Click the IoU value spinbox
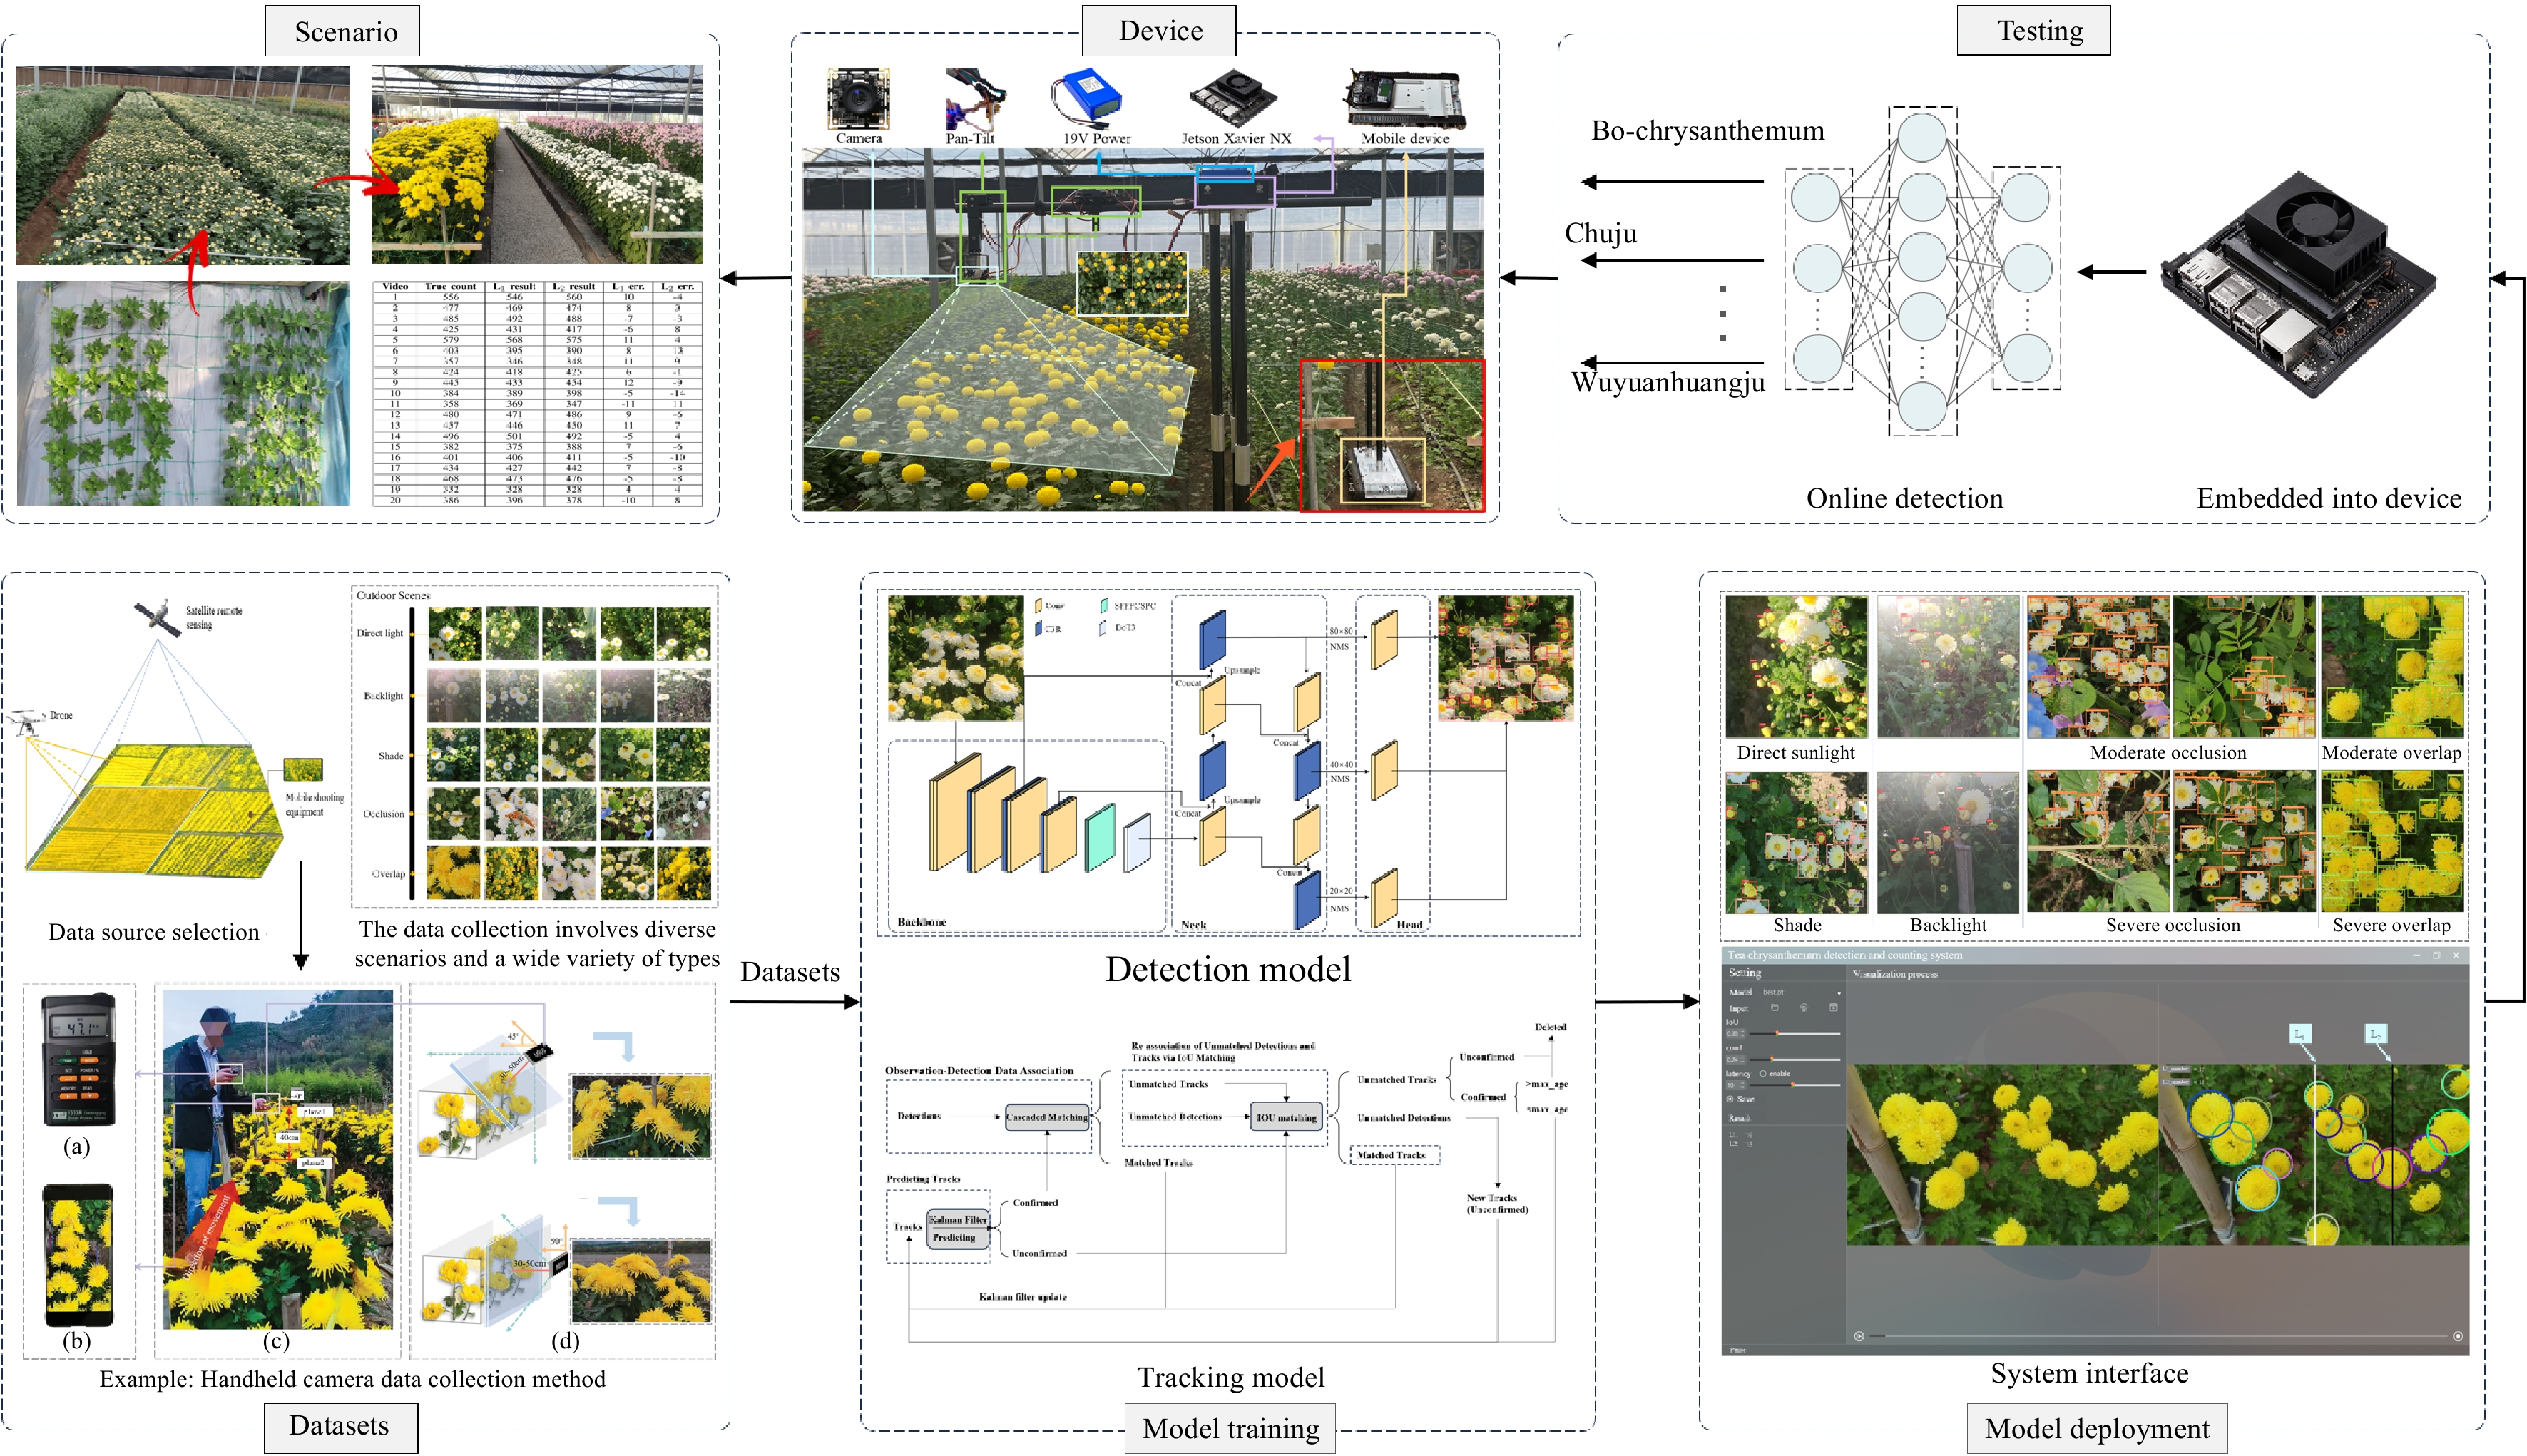This screenshot has height=1456, width=2527. [1736, 1034]
